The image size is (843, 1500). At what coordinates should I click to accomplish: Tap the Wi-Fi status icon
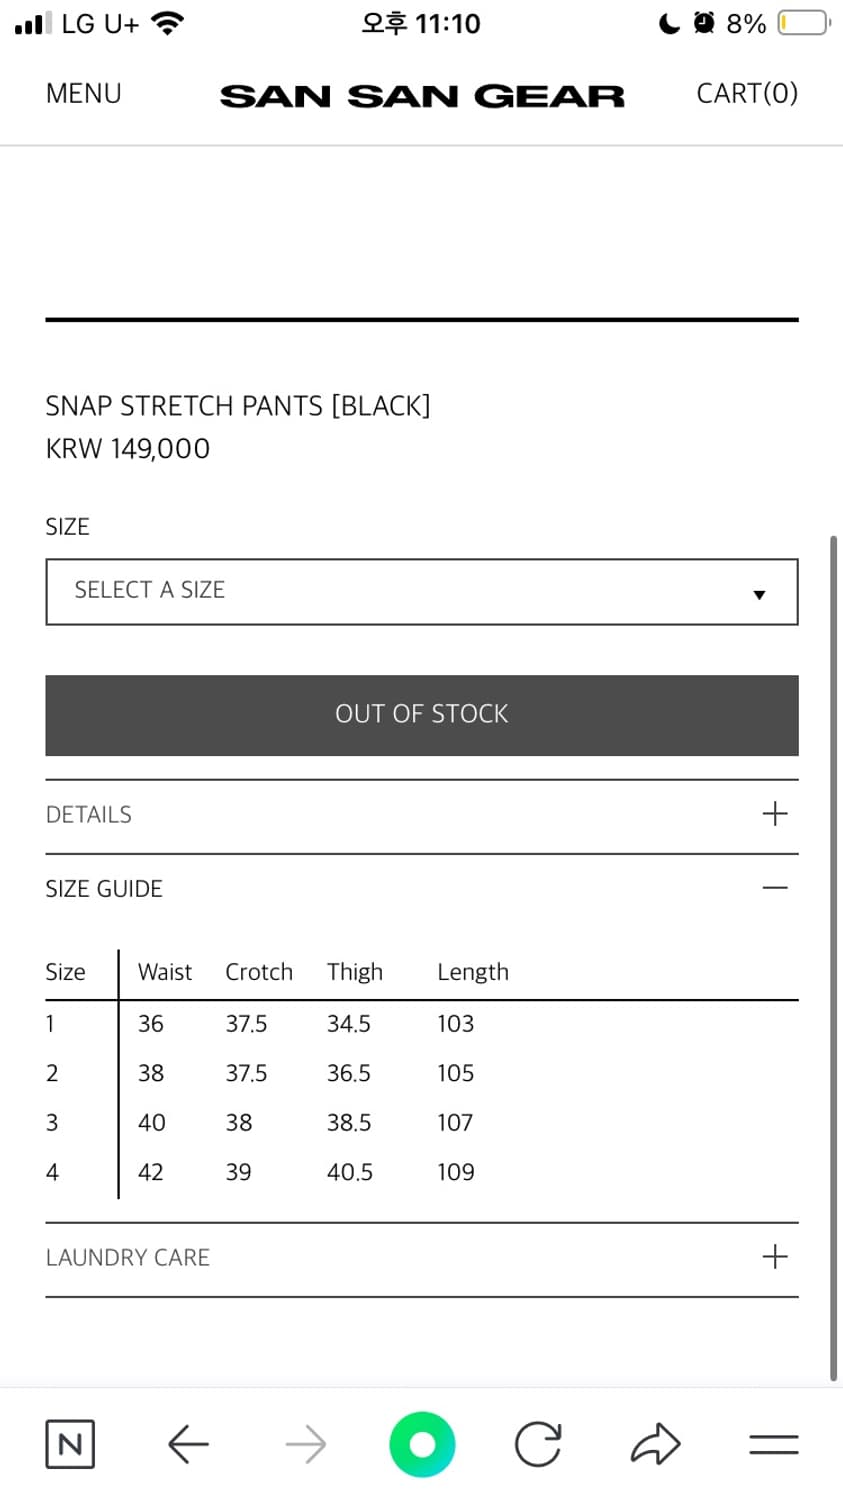(167, 23)
